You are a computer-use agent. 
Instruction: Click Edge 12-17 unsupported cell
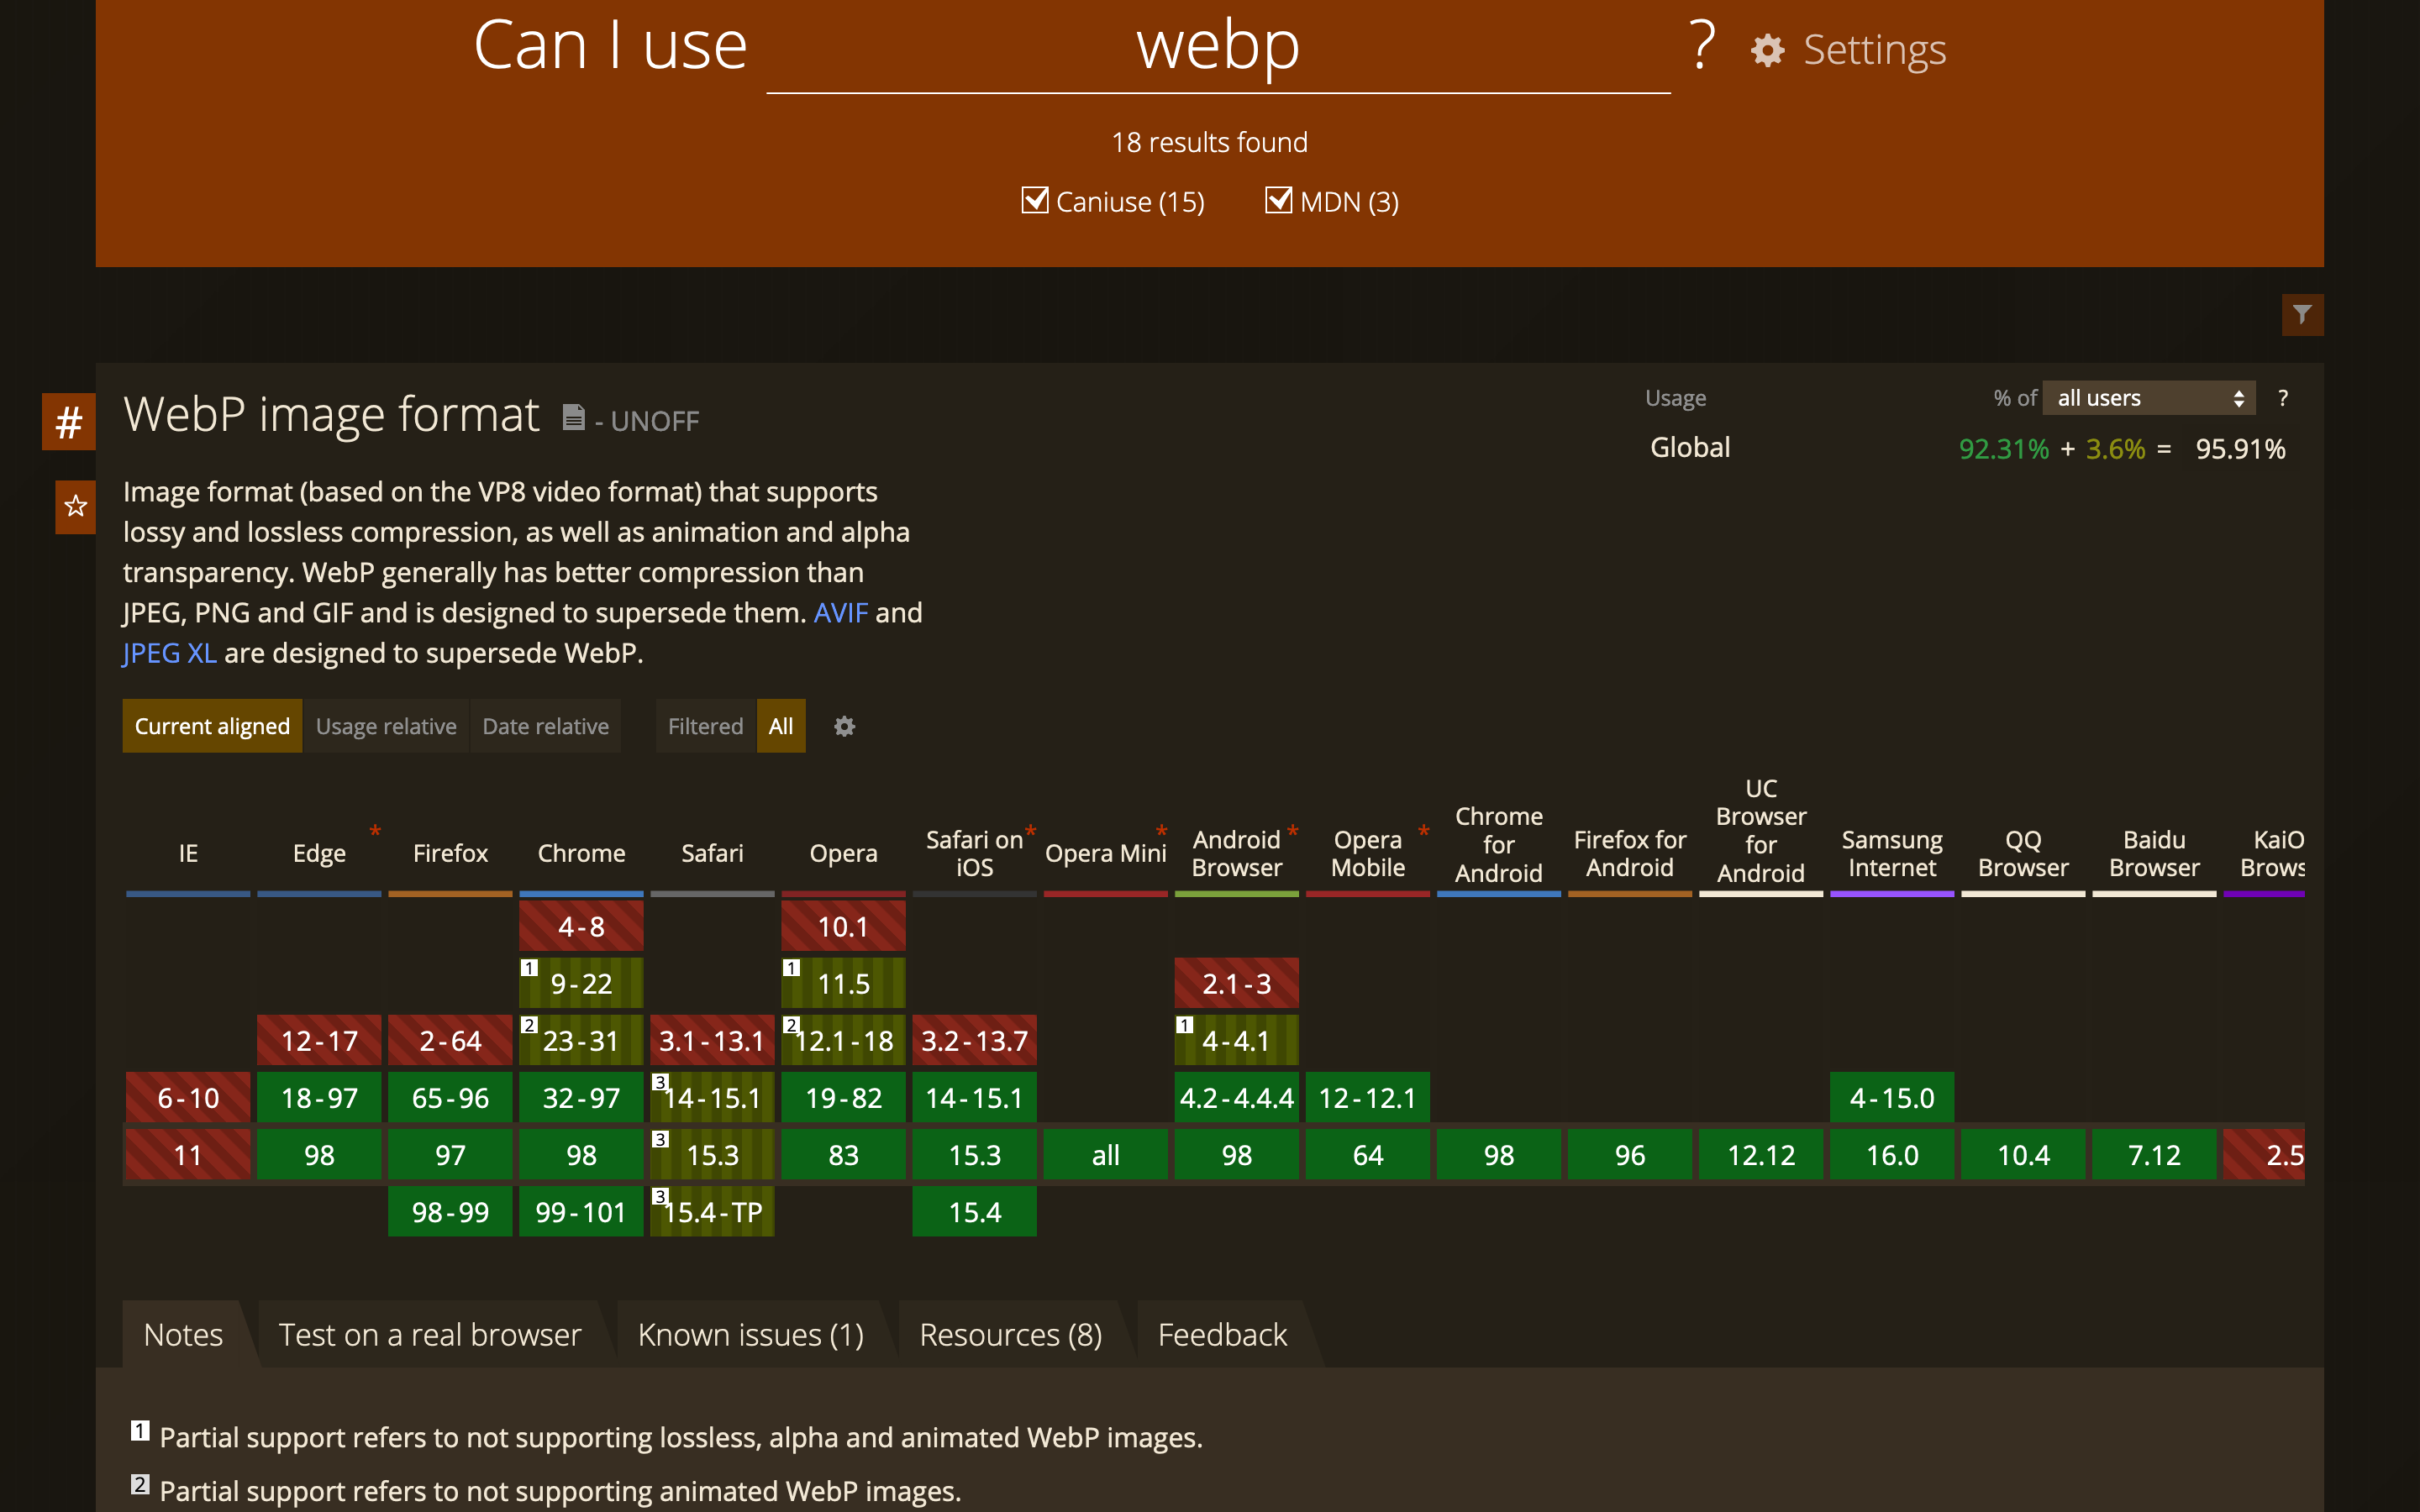319,1040
